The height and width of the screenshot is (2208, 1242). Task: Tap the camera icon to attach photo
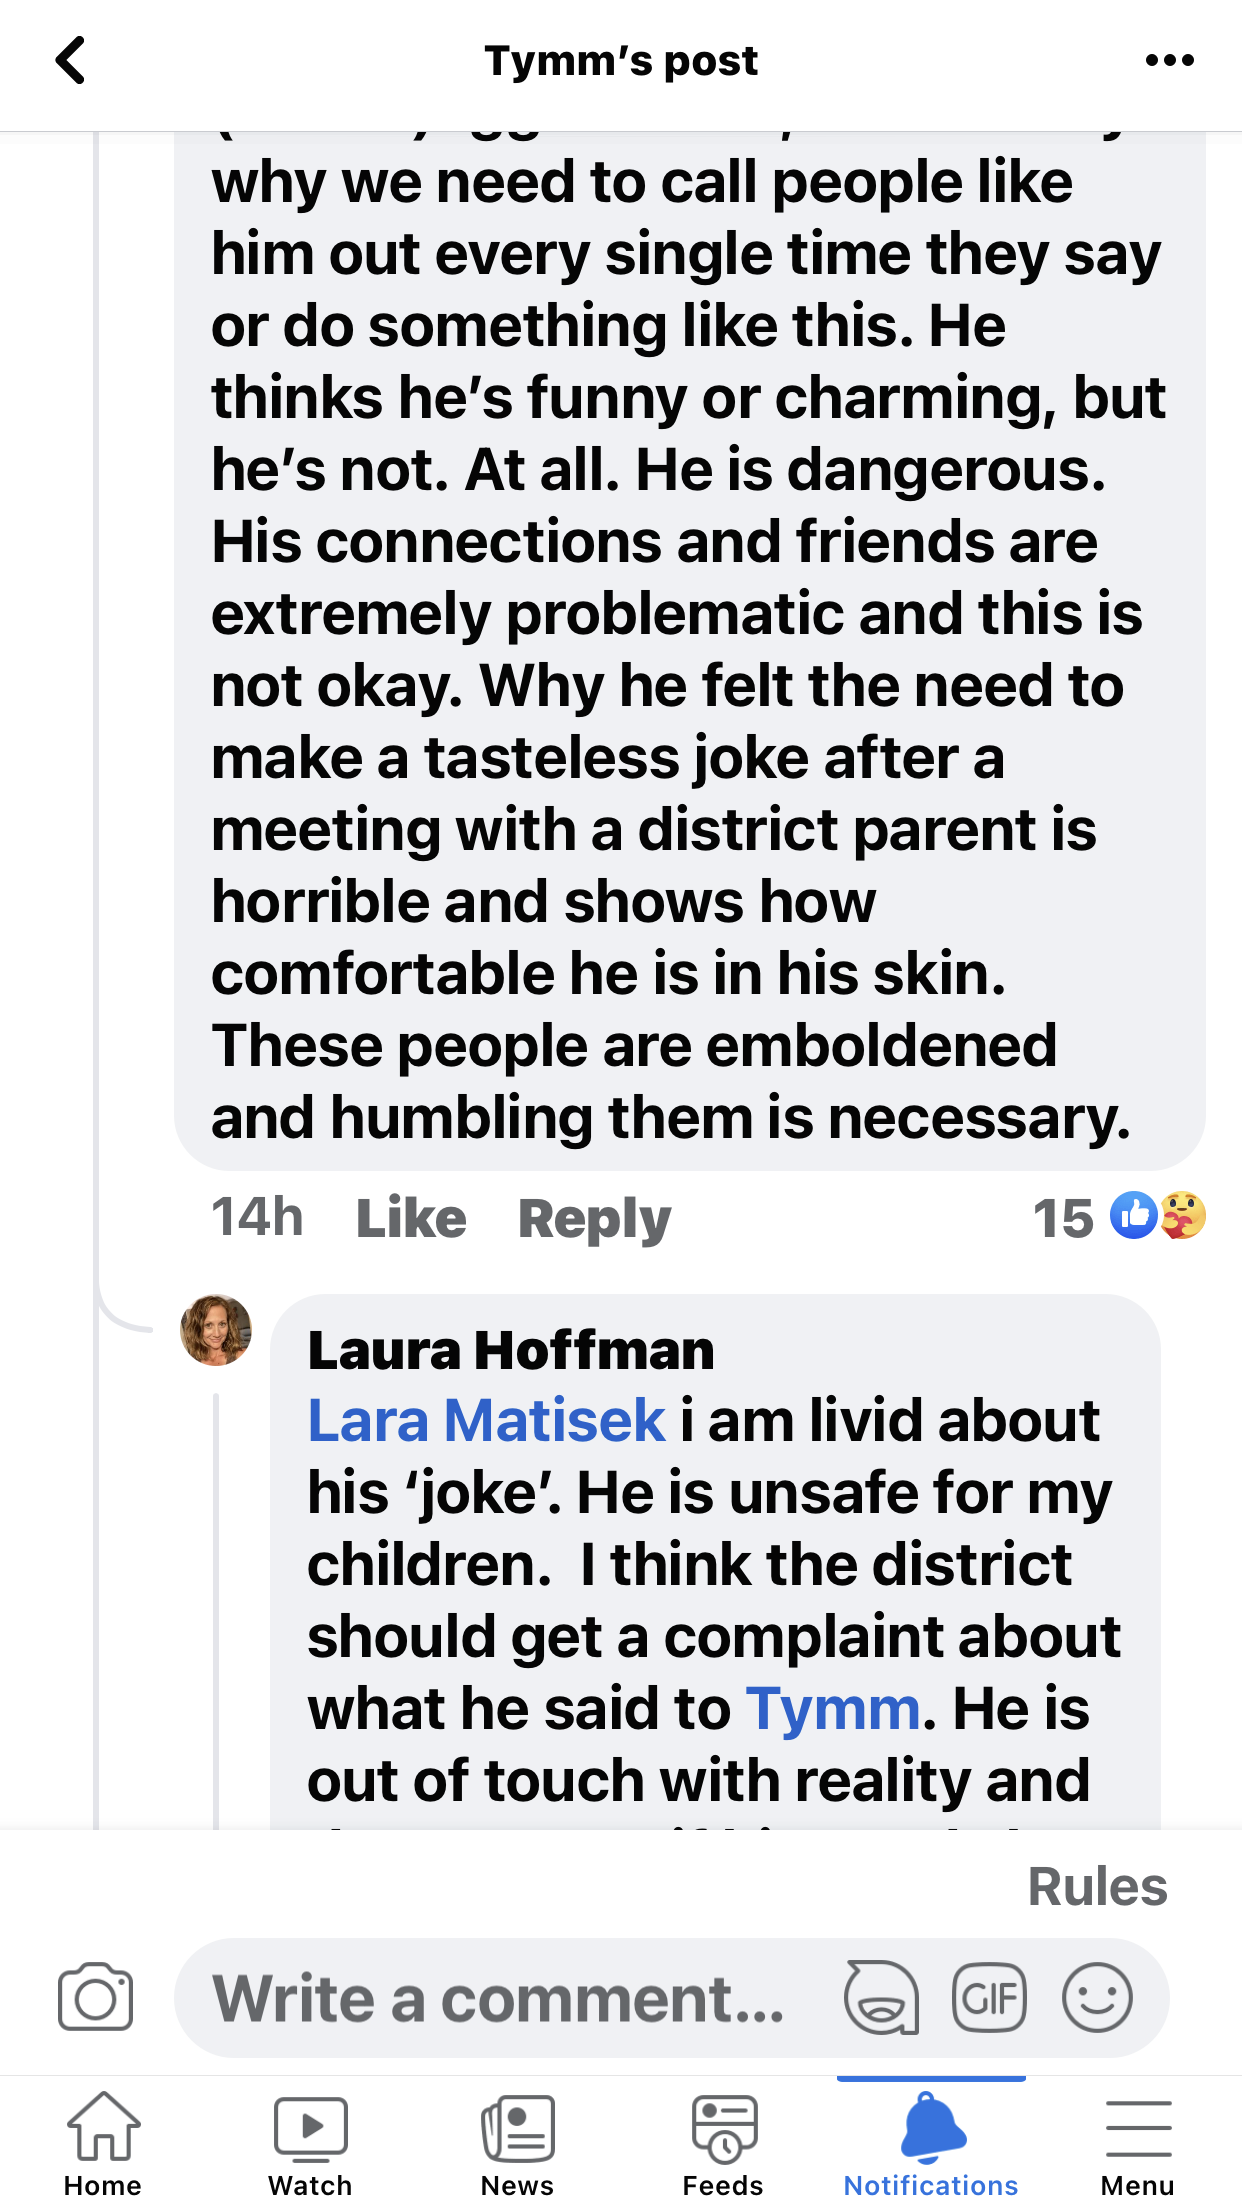tap(95, 1998)
